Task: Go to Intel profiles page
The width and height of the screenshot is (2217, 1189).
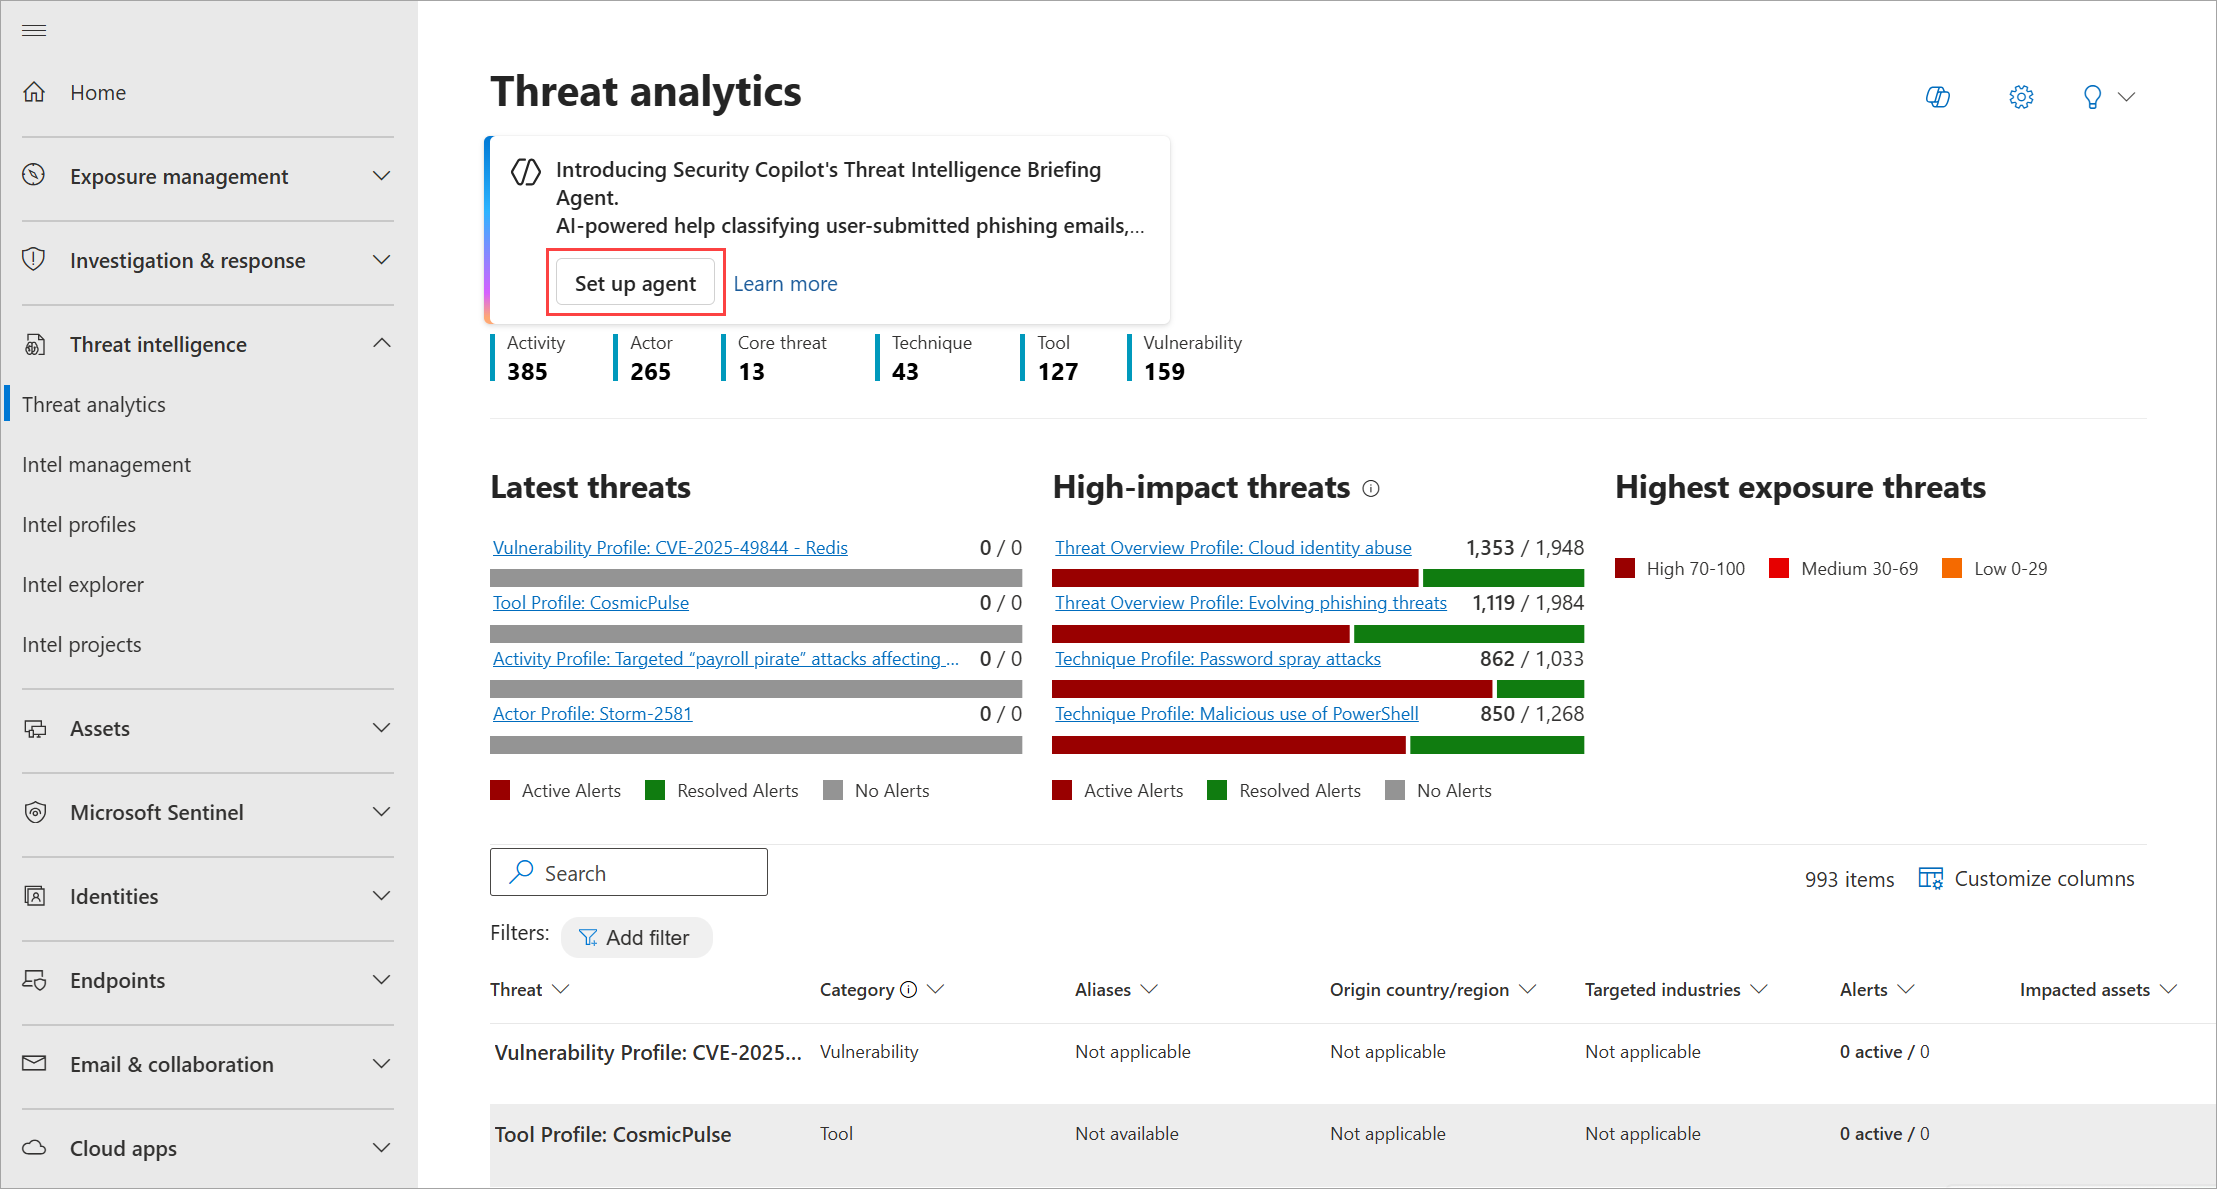Action: (79, 525)
